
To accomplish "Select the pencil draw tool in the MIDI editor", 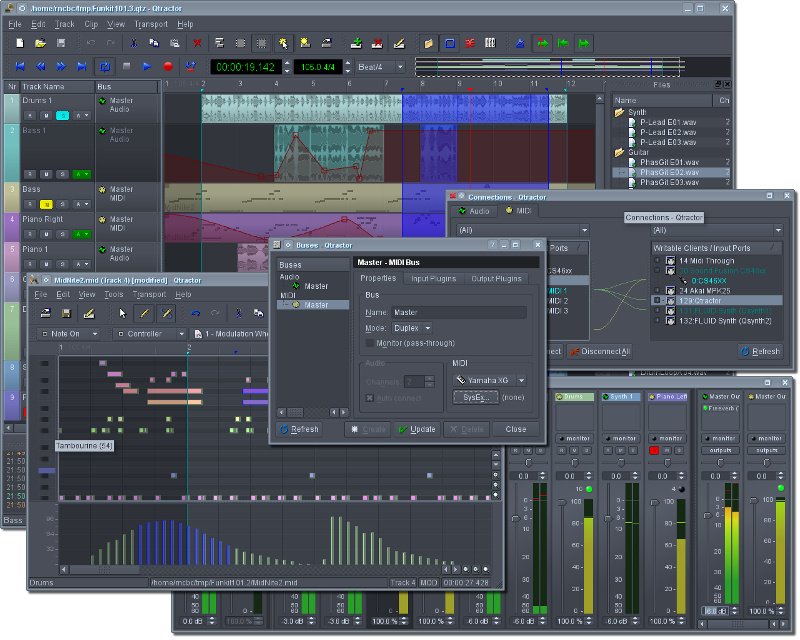I will click(x=145, y=315).
